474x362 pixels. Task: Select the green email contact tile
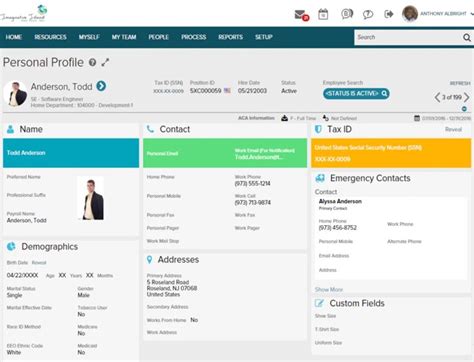(225, 153)
